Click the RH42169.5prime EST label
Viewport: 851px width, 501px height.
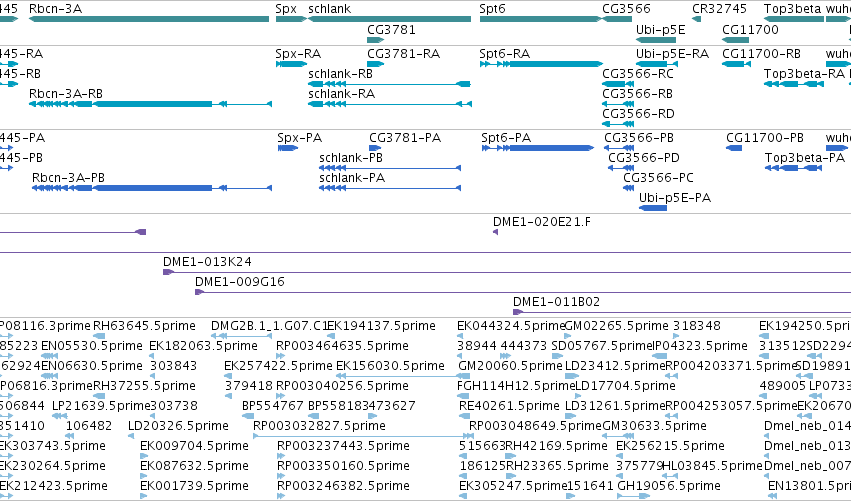point(556,447)
